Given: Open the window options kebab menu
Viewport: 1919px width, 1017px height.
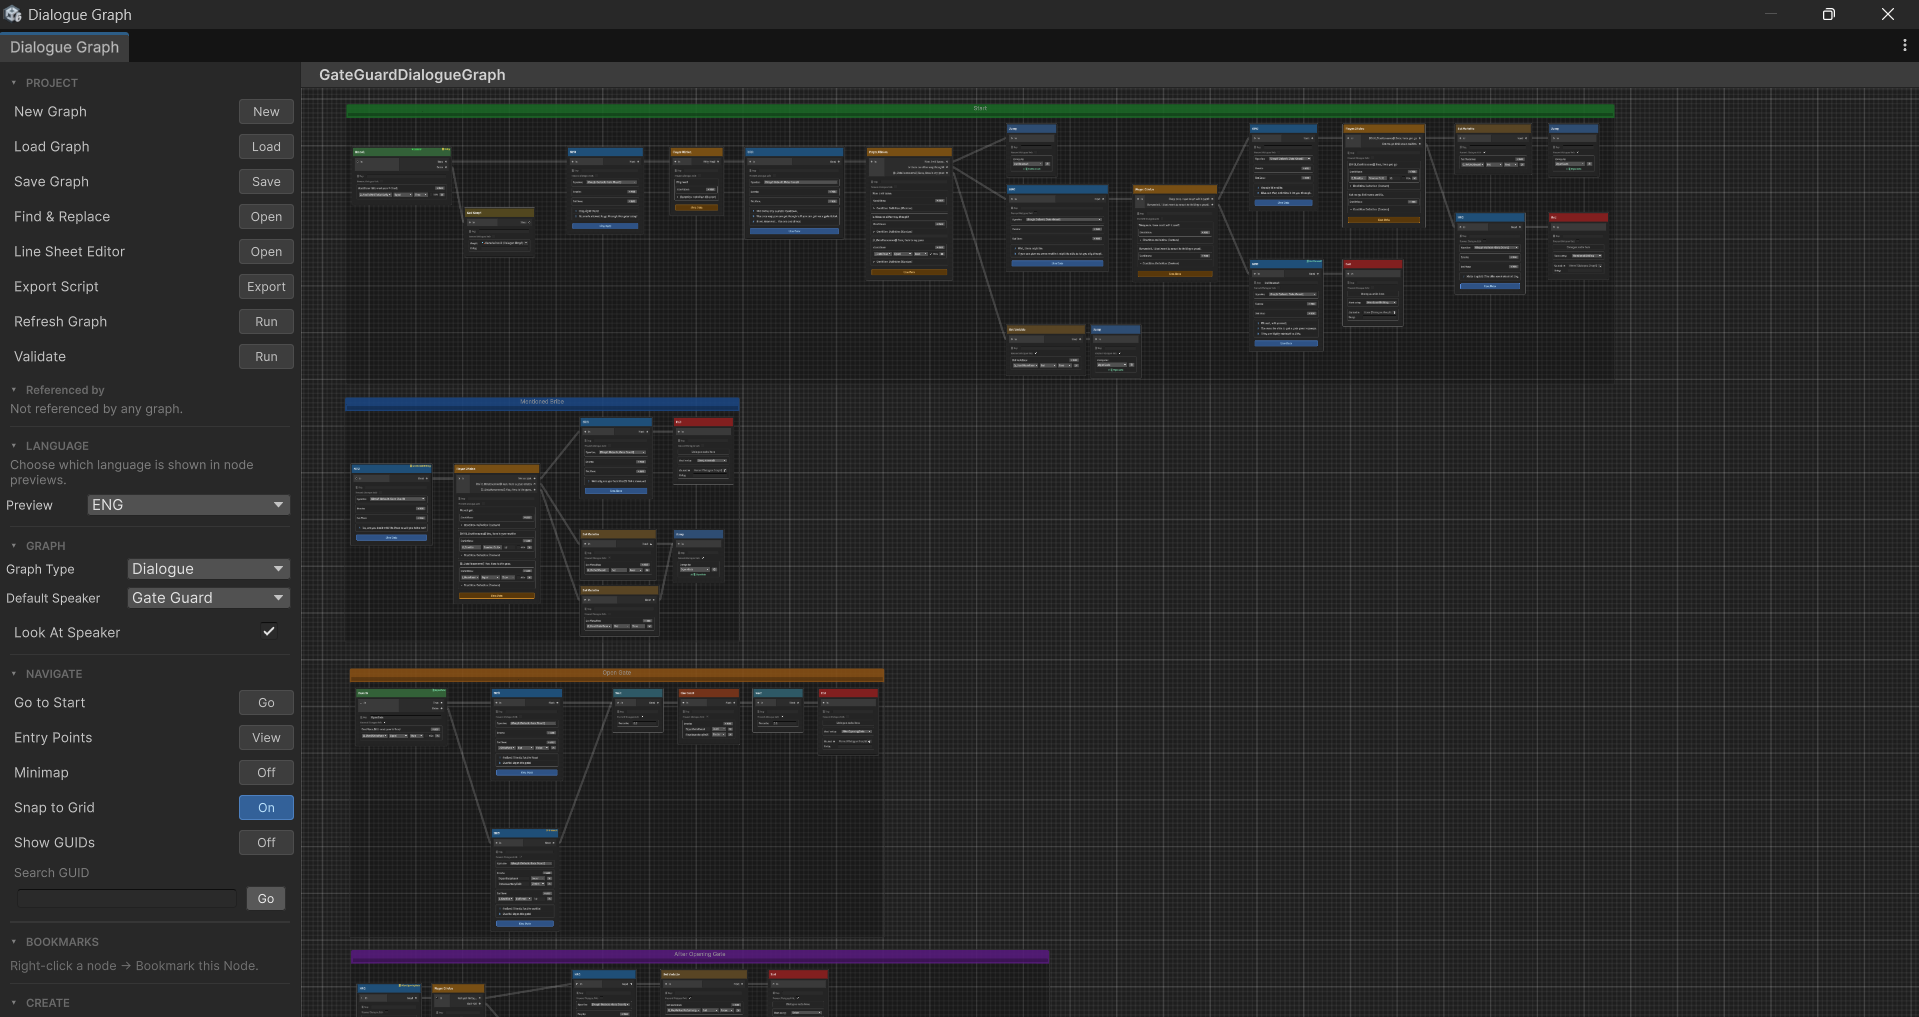Looking at the screenshot, I should (x=1904, y=46).
